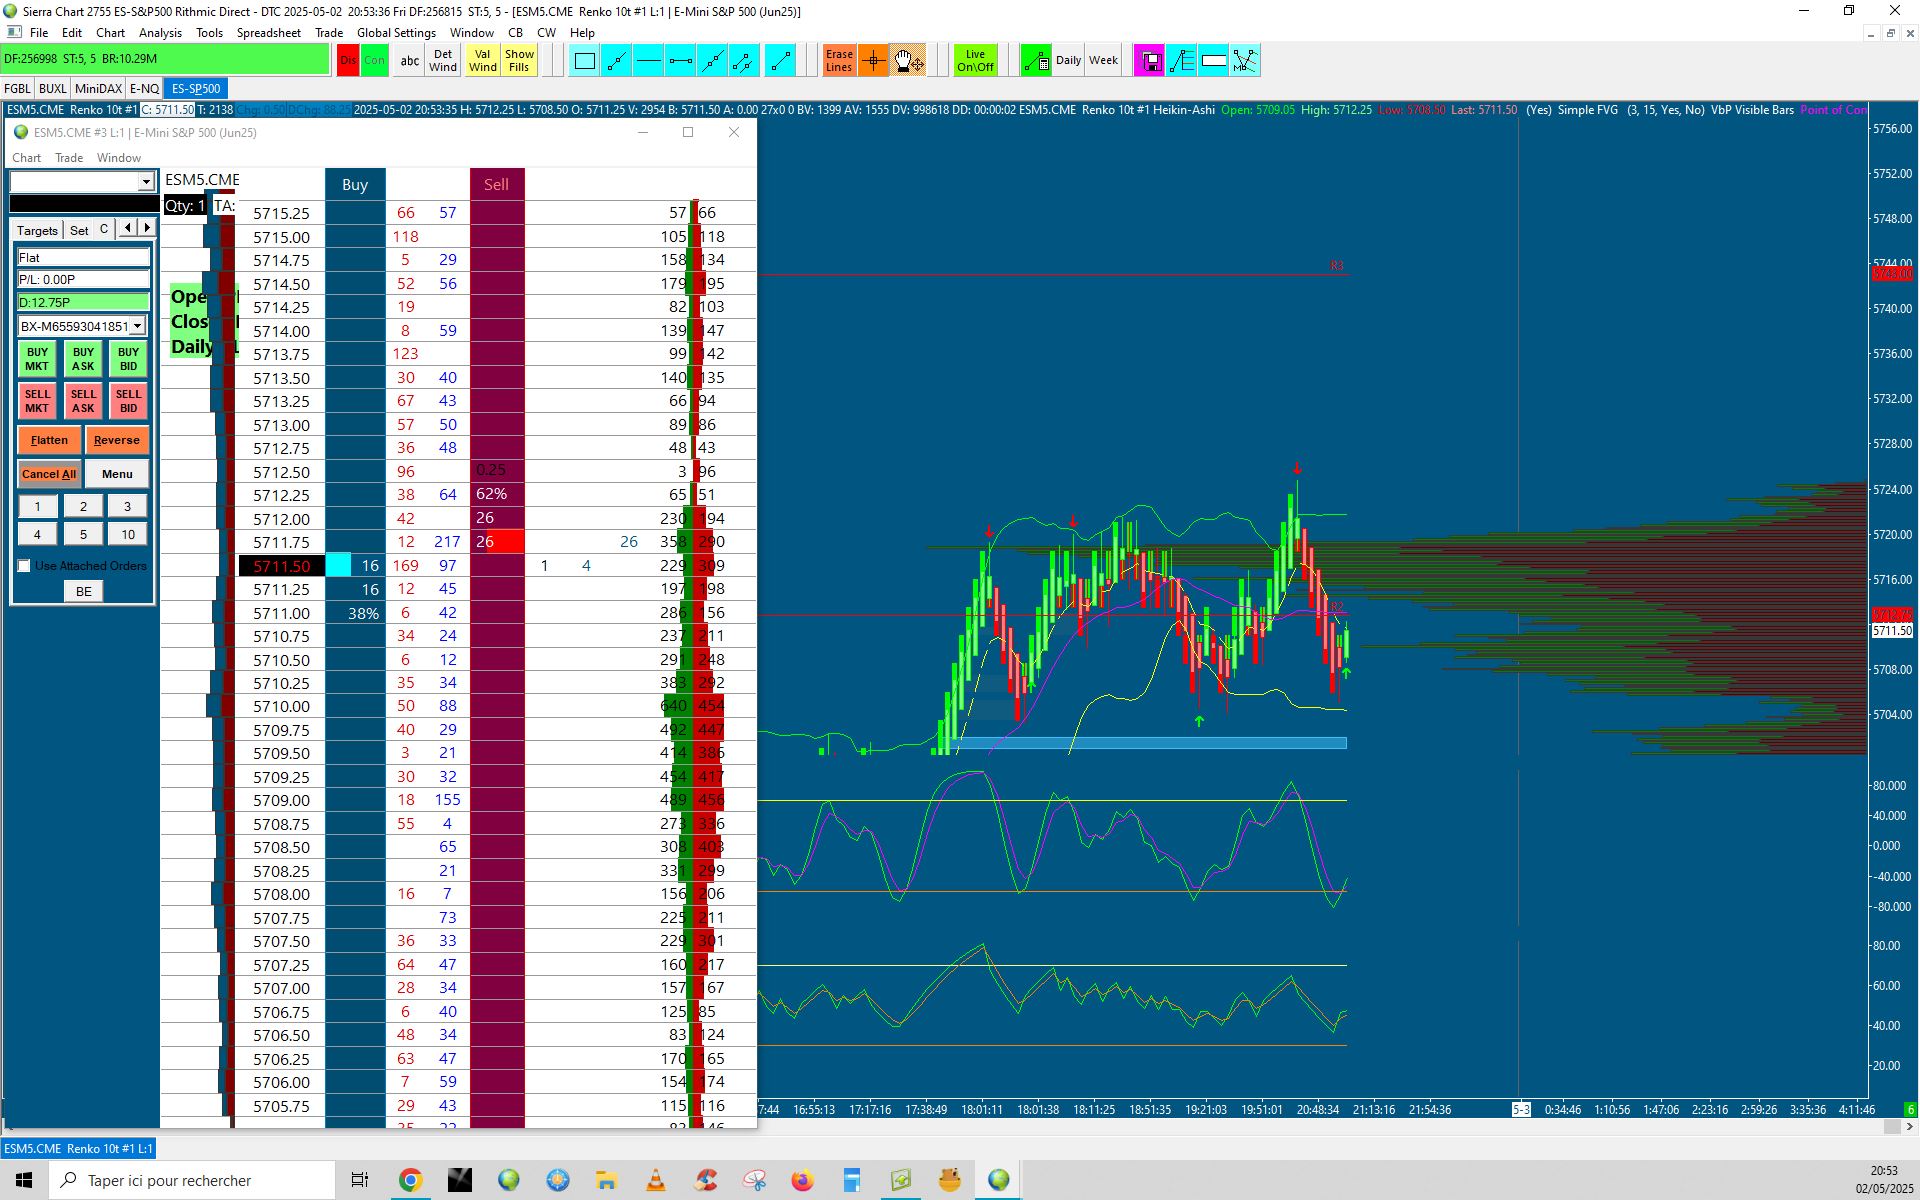Image resolution: width=1920 pixels, height=1200 pixels.
Task: Click the blue horizontal zone on chart
Action: [1150, 743]
